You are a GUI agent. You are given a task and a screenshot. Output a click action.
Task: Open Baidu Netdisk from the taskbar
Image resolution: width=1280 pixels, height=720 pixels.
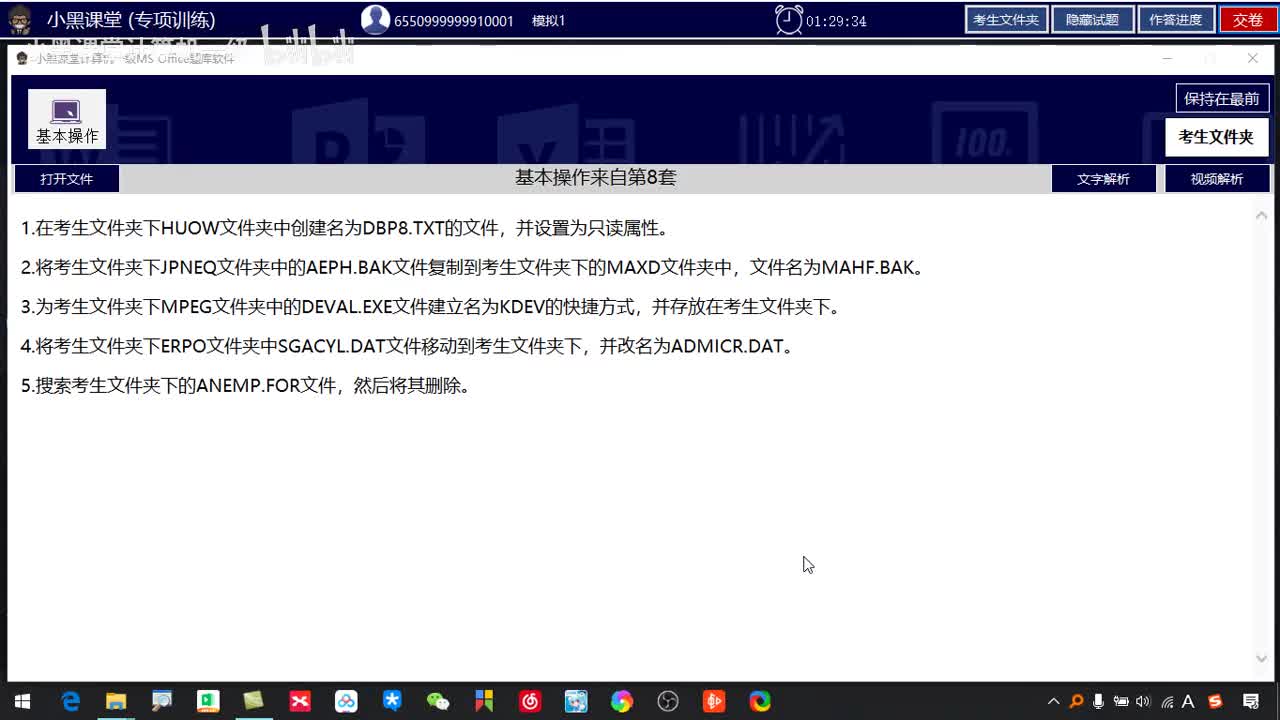(346, 701)
